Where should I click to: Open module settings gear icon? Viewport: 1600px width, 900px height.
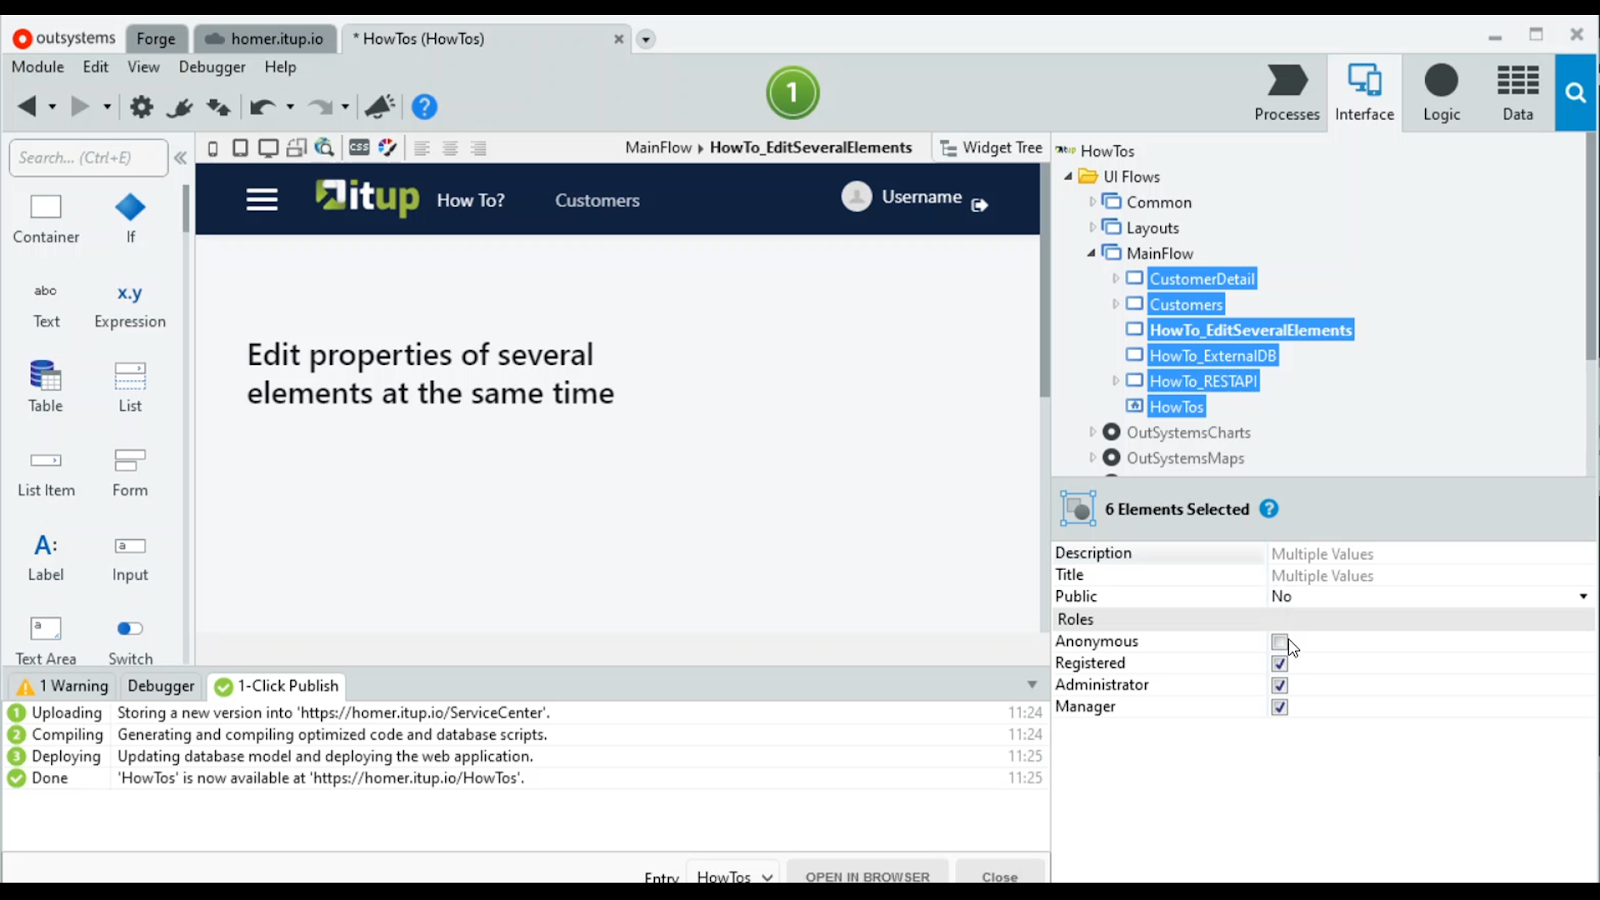coord(142,107)
